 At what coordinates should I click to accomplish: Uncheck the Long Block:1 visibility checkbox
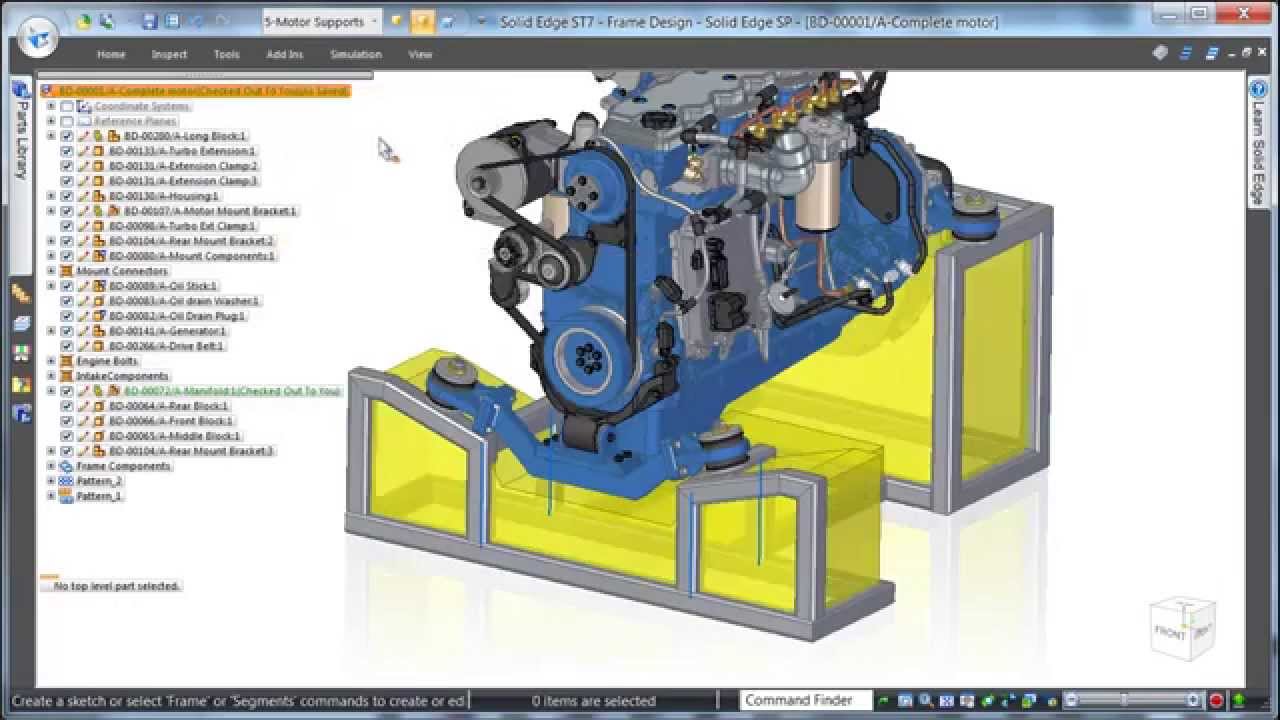pyautogui.click(x=67, y=136)
